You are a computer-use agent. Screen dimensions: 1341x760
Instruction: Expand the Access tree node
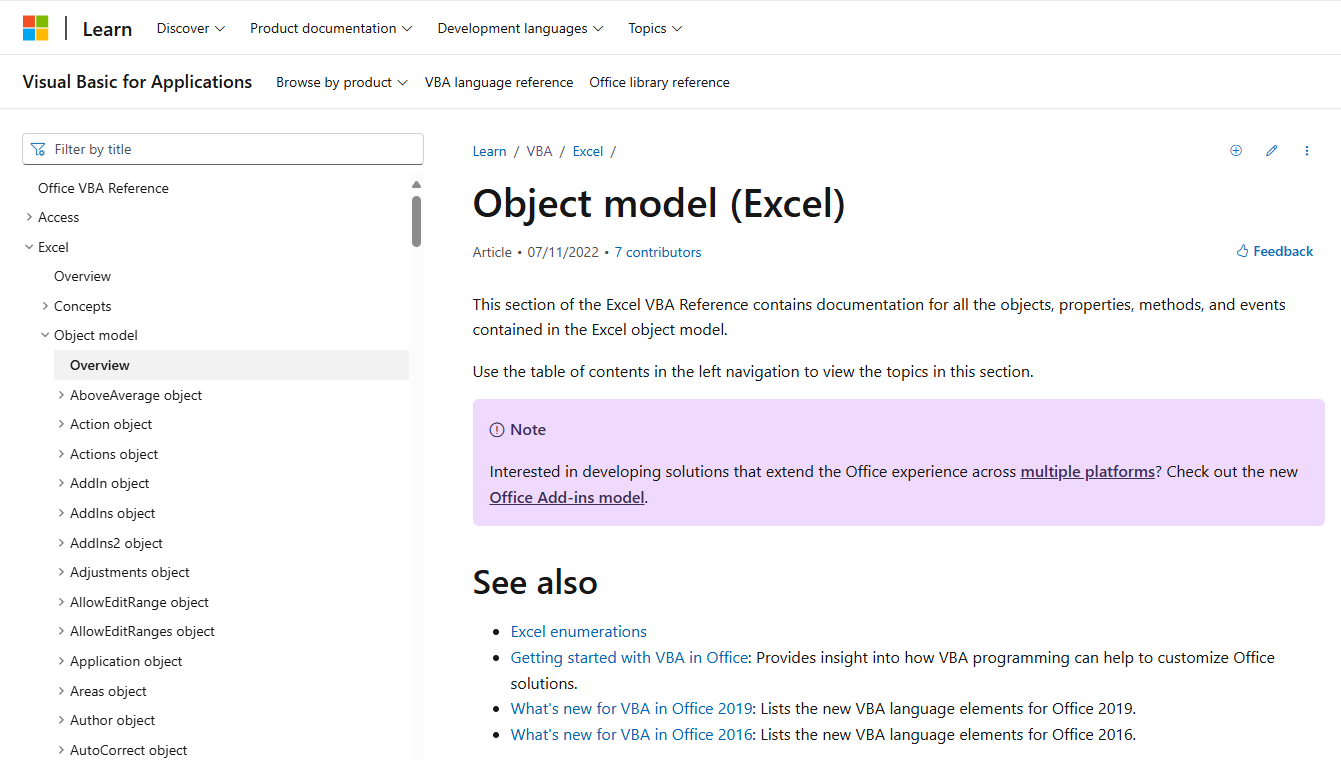(29, 217)
